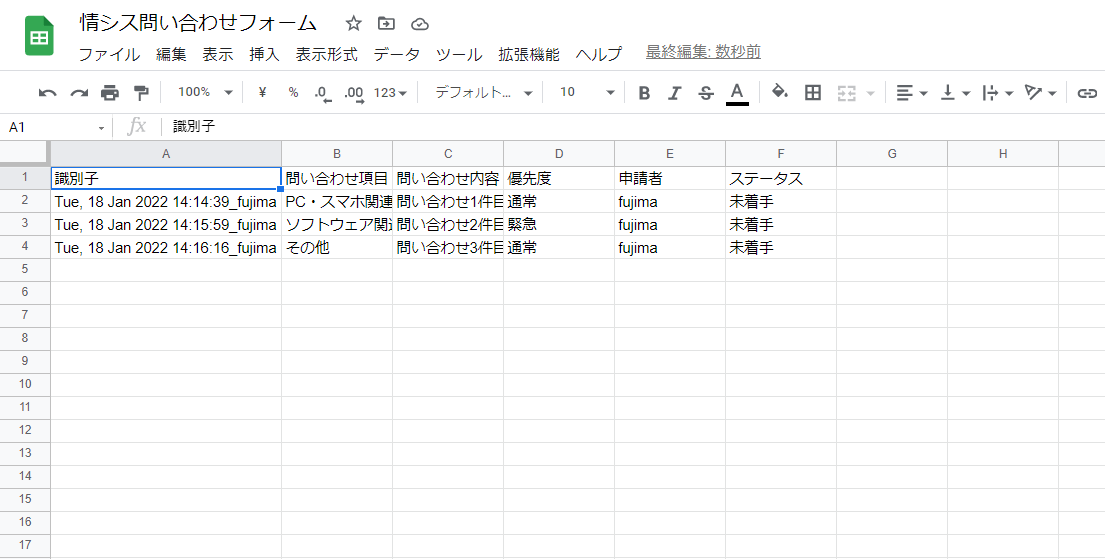
Task: Activate the paint format tool
Action: pos(141,92)
